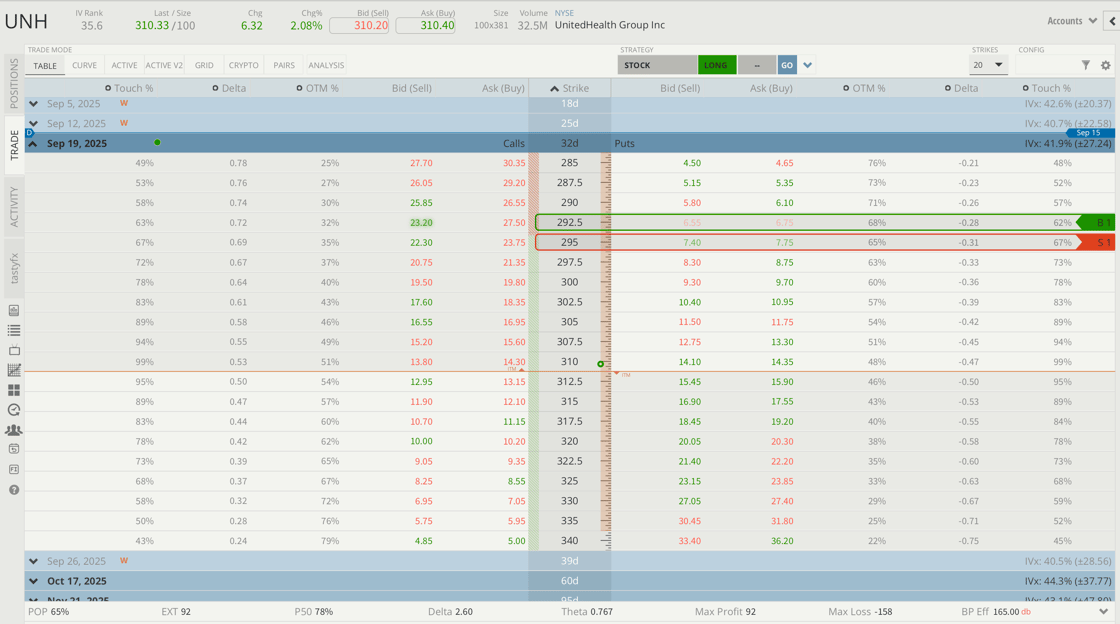
Task: Open the tastyfx side tab
Action: 14,268
